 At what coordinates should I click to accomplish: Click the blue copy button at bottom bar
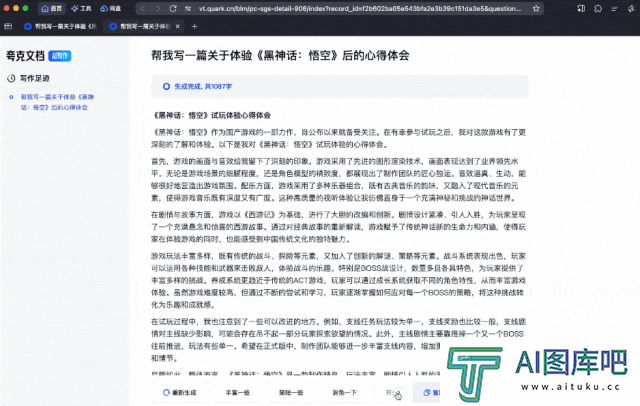pyautogui.click(x=427, y=393)
